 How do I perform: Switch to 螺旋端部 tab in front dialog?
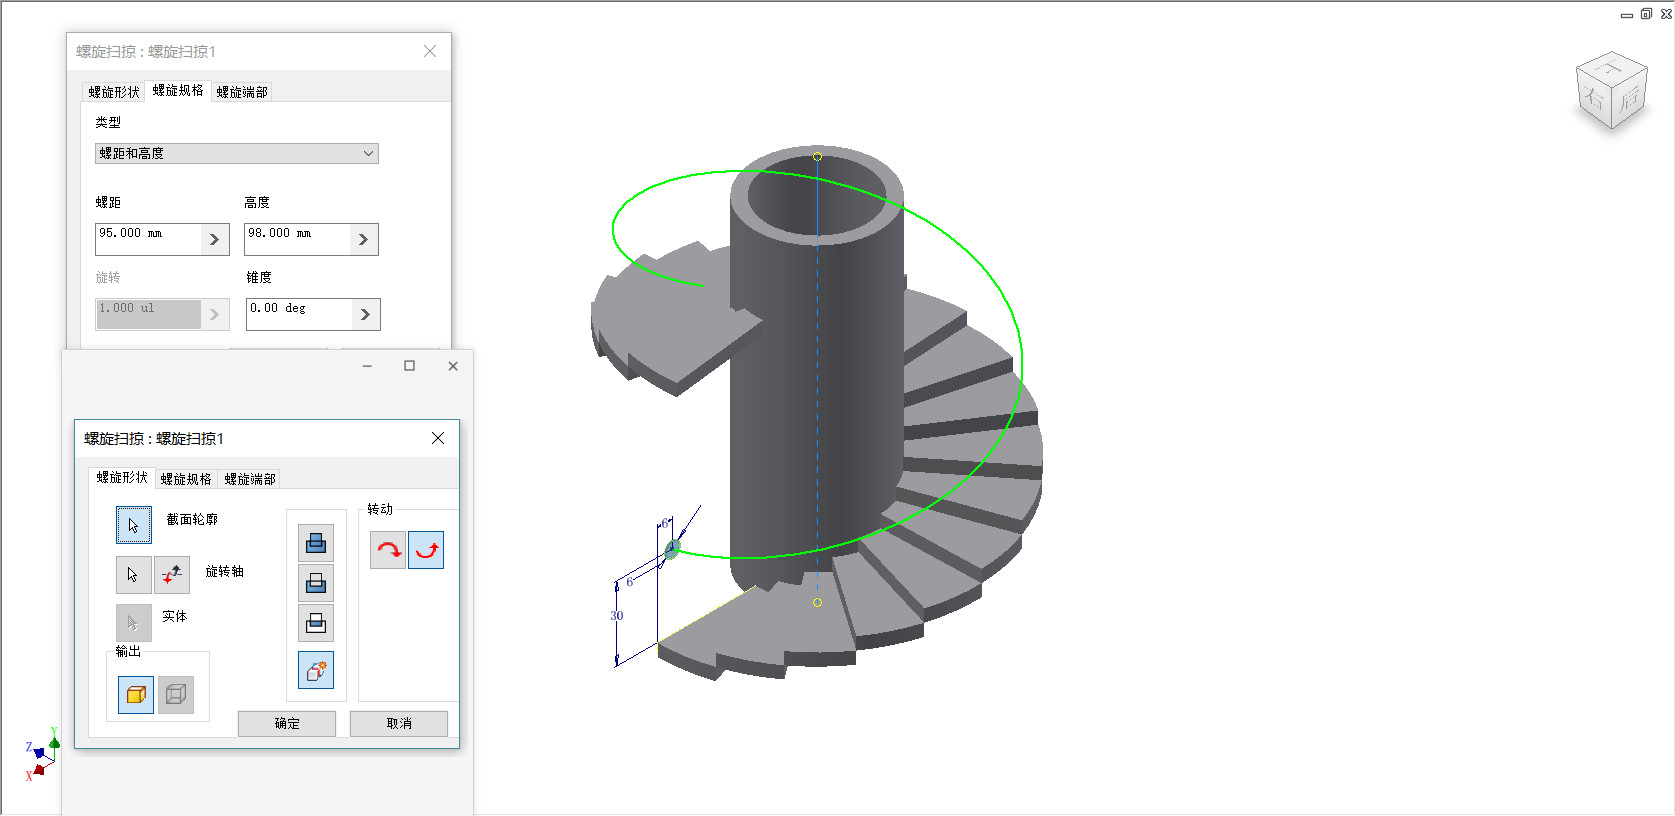(250, 479)
